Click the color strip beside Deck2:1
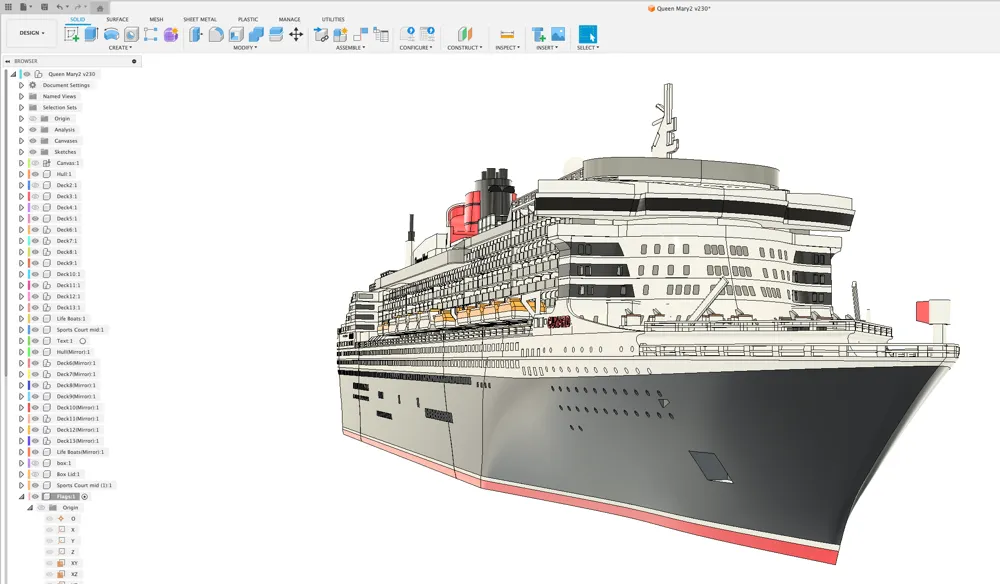The image size is (1000, 584). (27, 184)
